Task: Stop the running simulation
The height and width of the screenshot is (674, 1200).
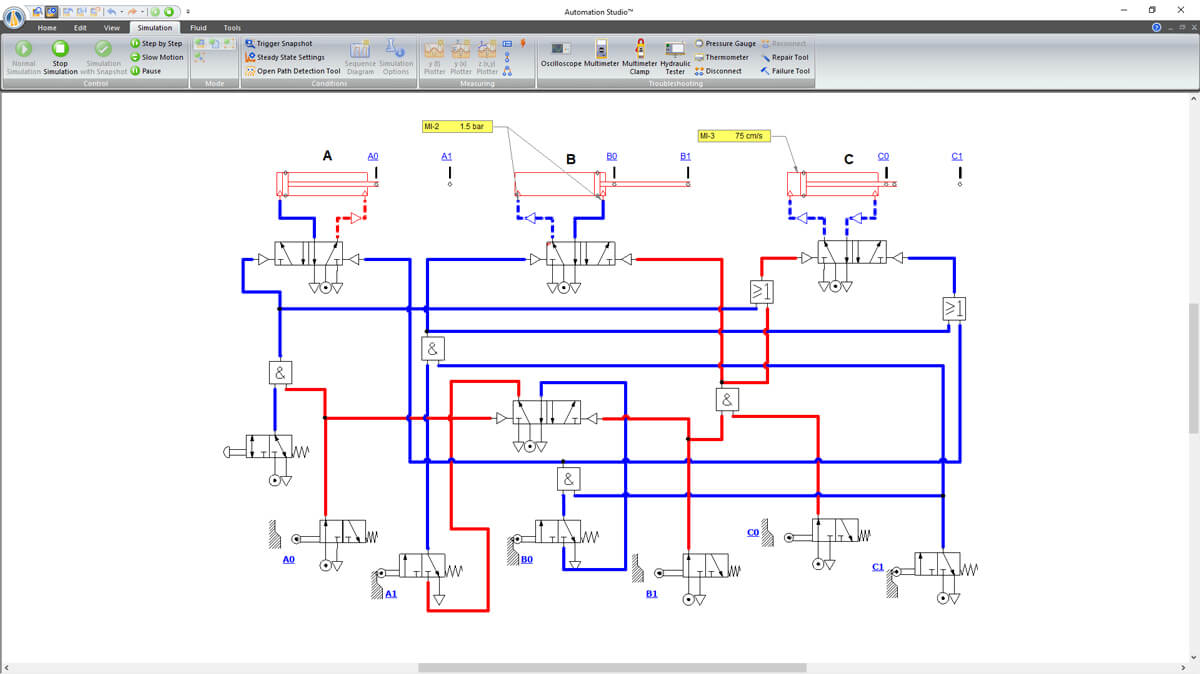Action: pos(60,57)
